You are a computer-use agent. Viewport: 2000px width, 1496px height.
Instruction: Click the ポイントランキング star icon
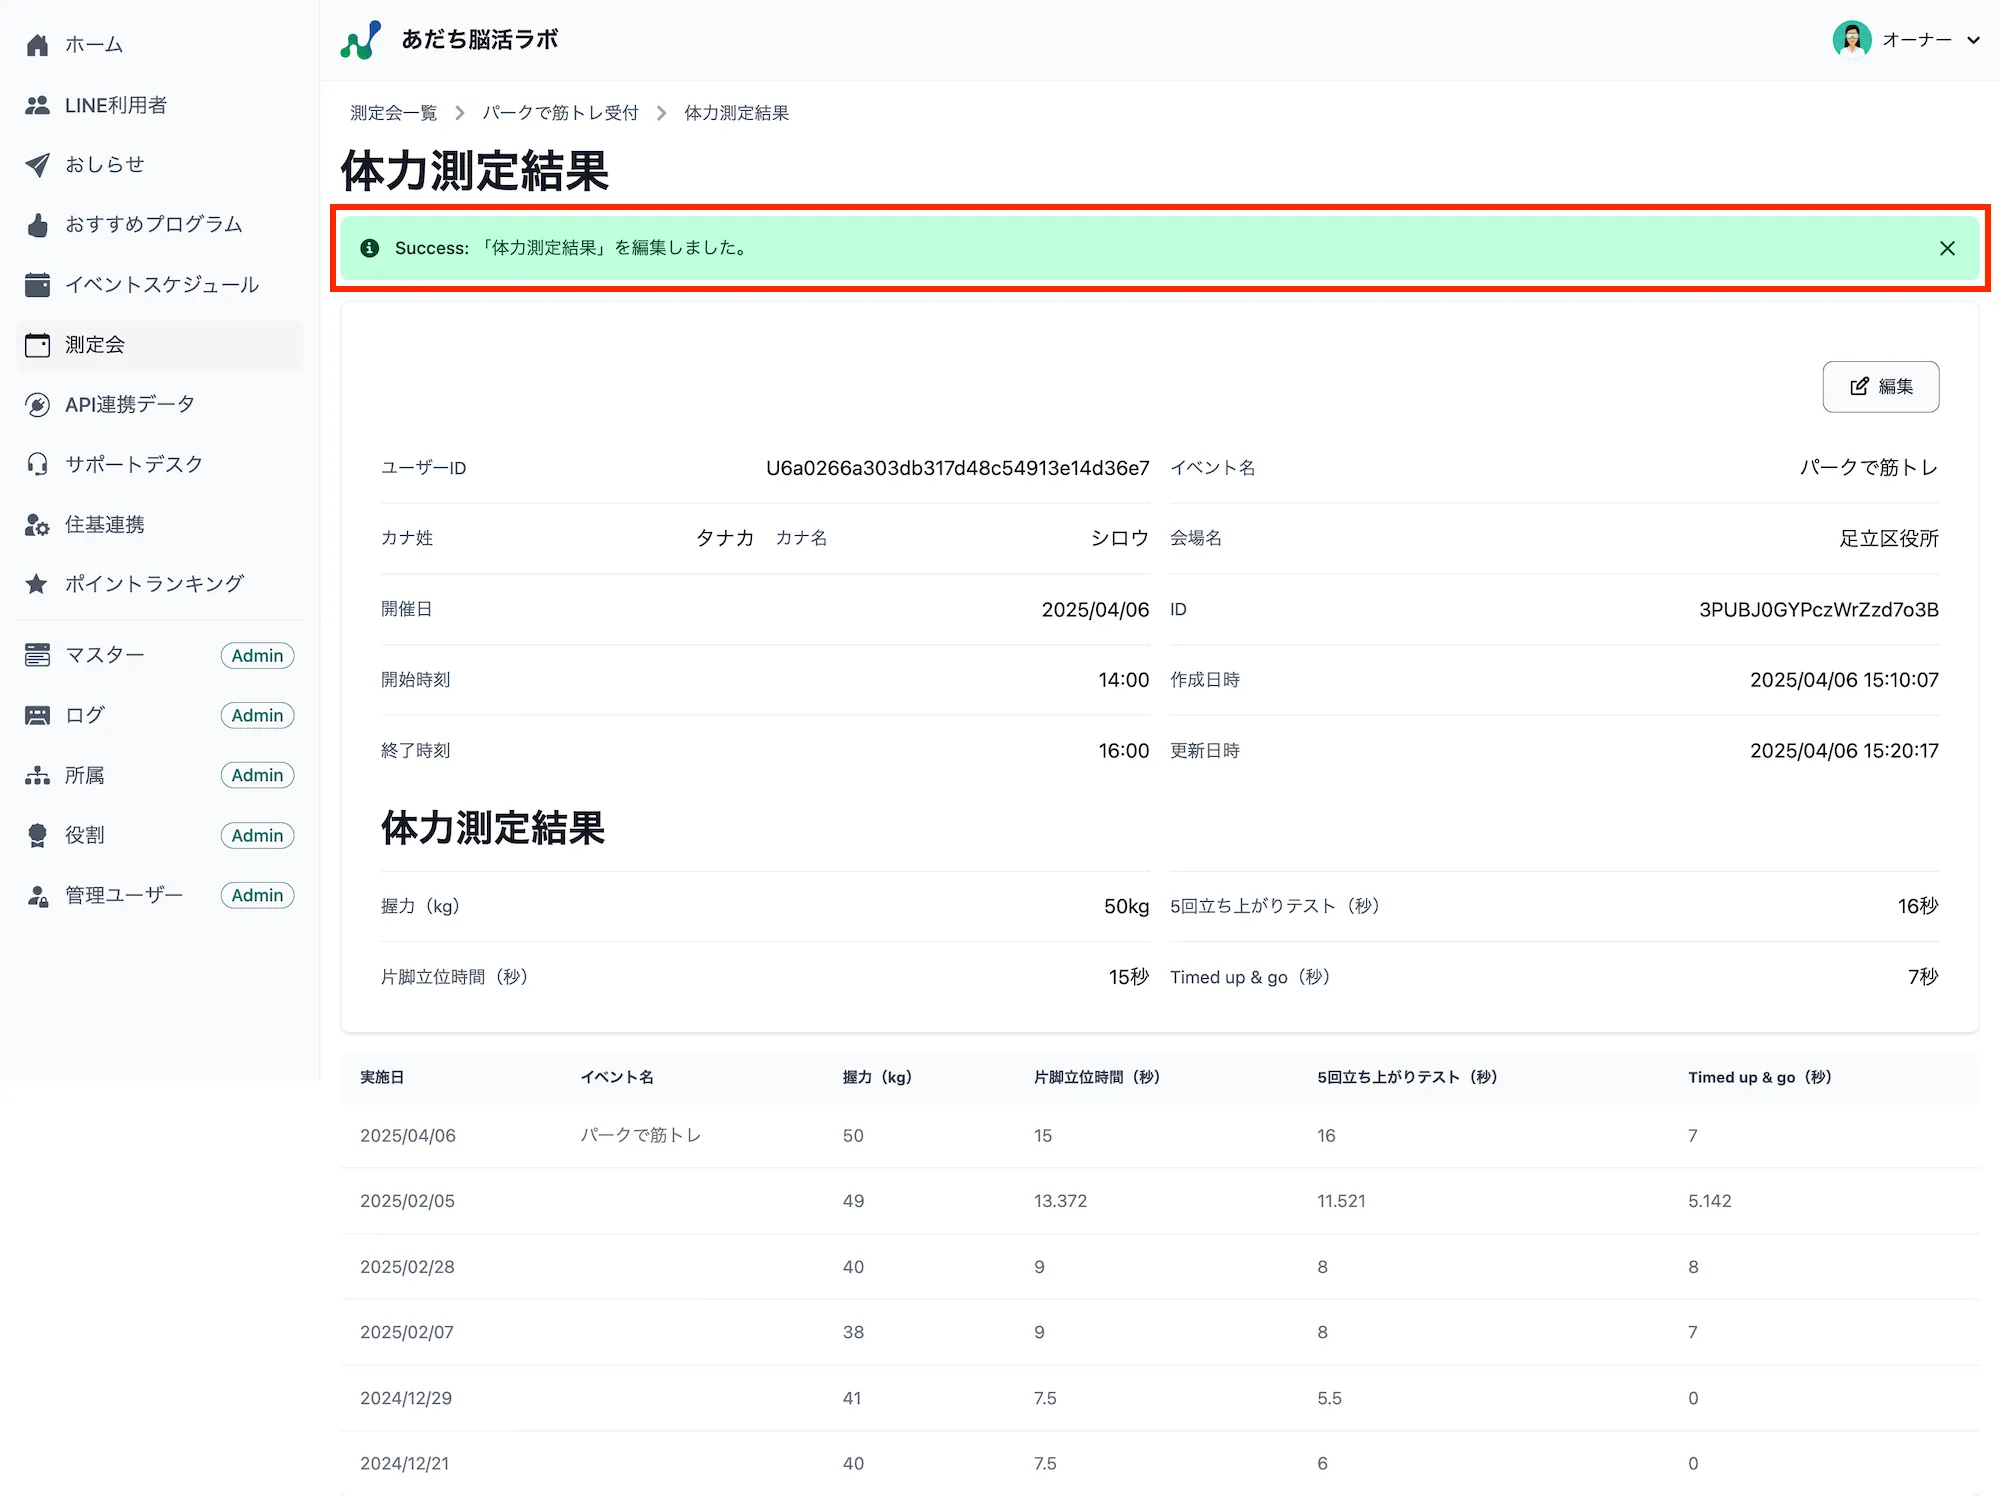38,583
